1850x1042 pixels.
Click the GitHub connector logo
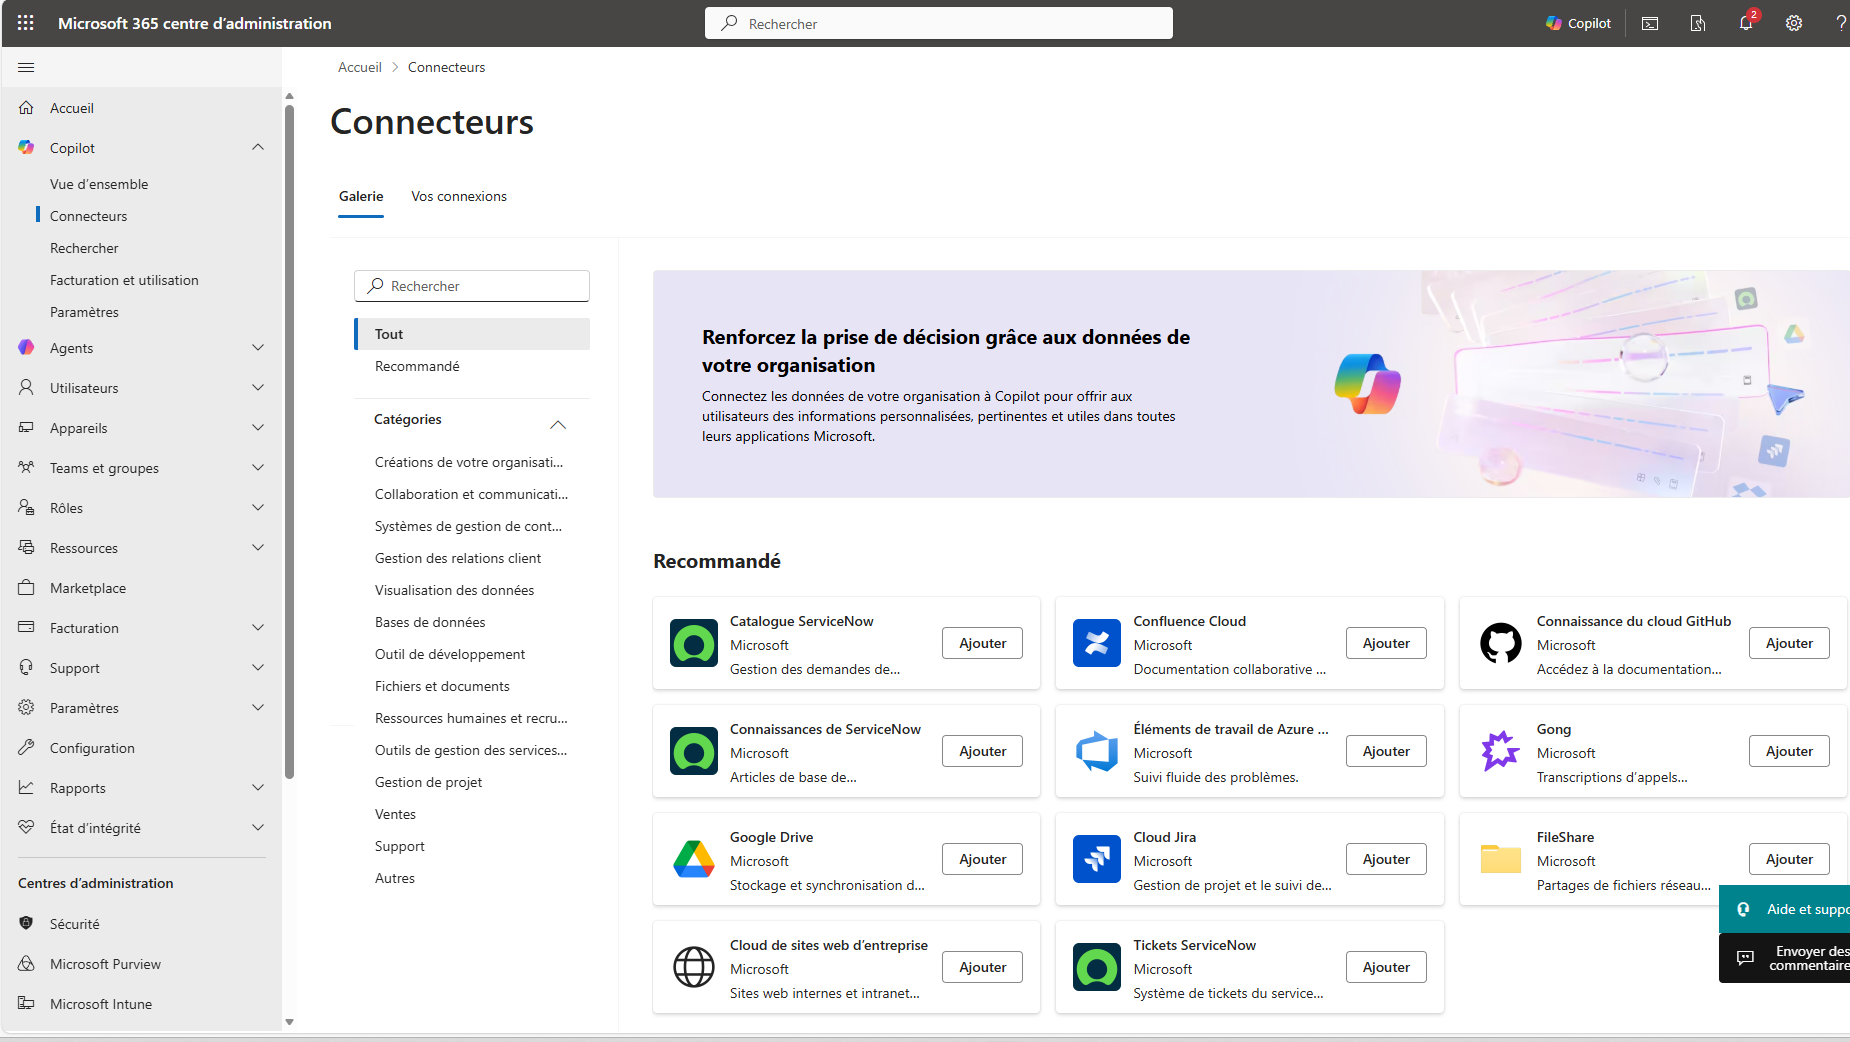click(x=1500, y=644)
